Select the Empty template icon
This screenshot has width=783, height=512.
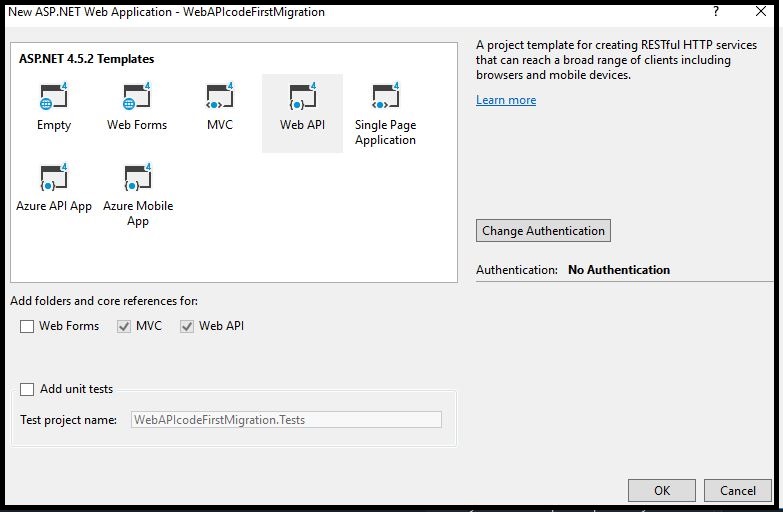[53, 96]
